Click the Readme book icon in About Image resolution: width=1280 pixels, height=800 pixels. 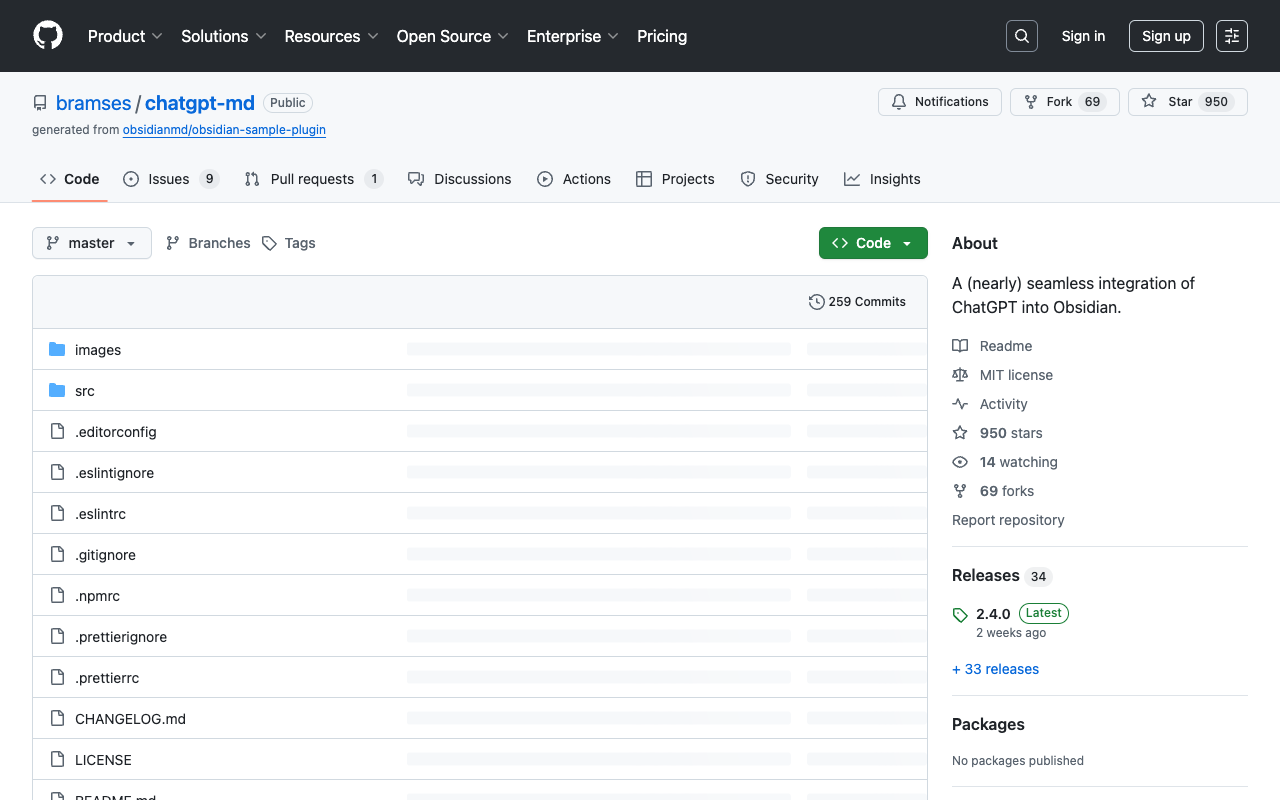pyautogui.click(x=960, y=346)
